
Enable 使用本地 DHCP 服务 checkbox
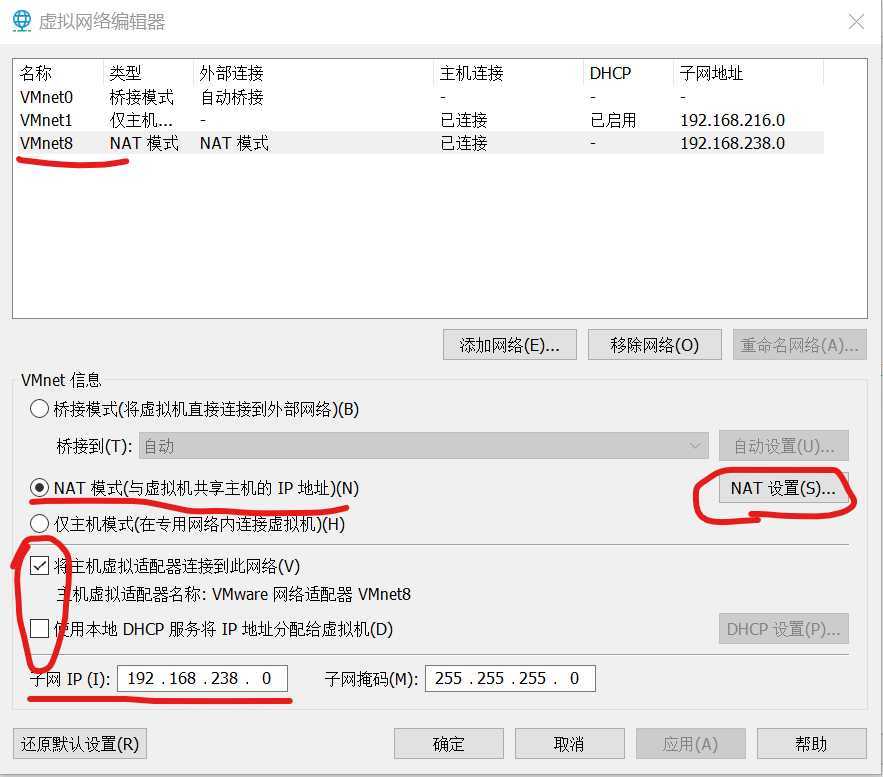point(39,628)
